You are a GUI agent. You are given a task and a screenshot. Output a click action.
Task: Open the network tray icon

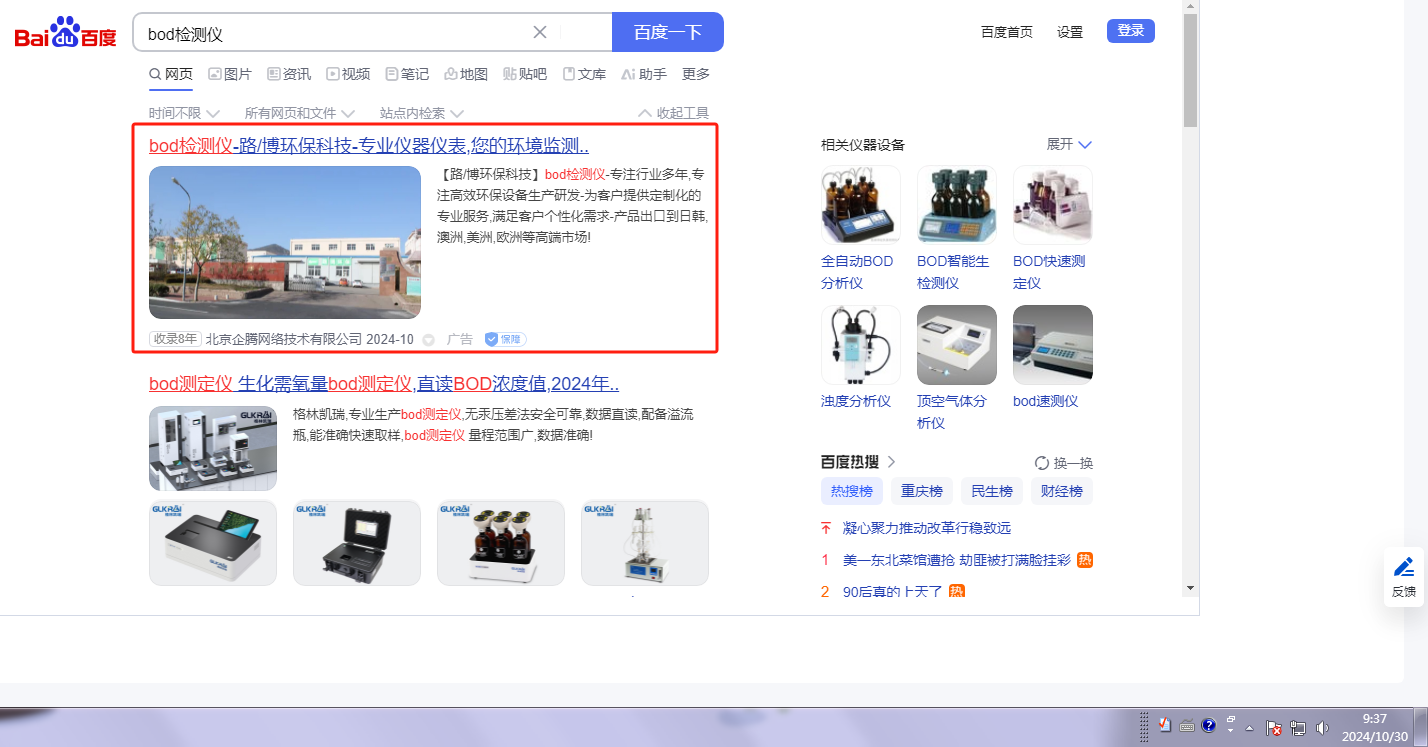[x=1298, y=728]
